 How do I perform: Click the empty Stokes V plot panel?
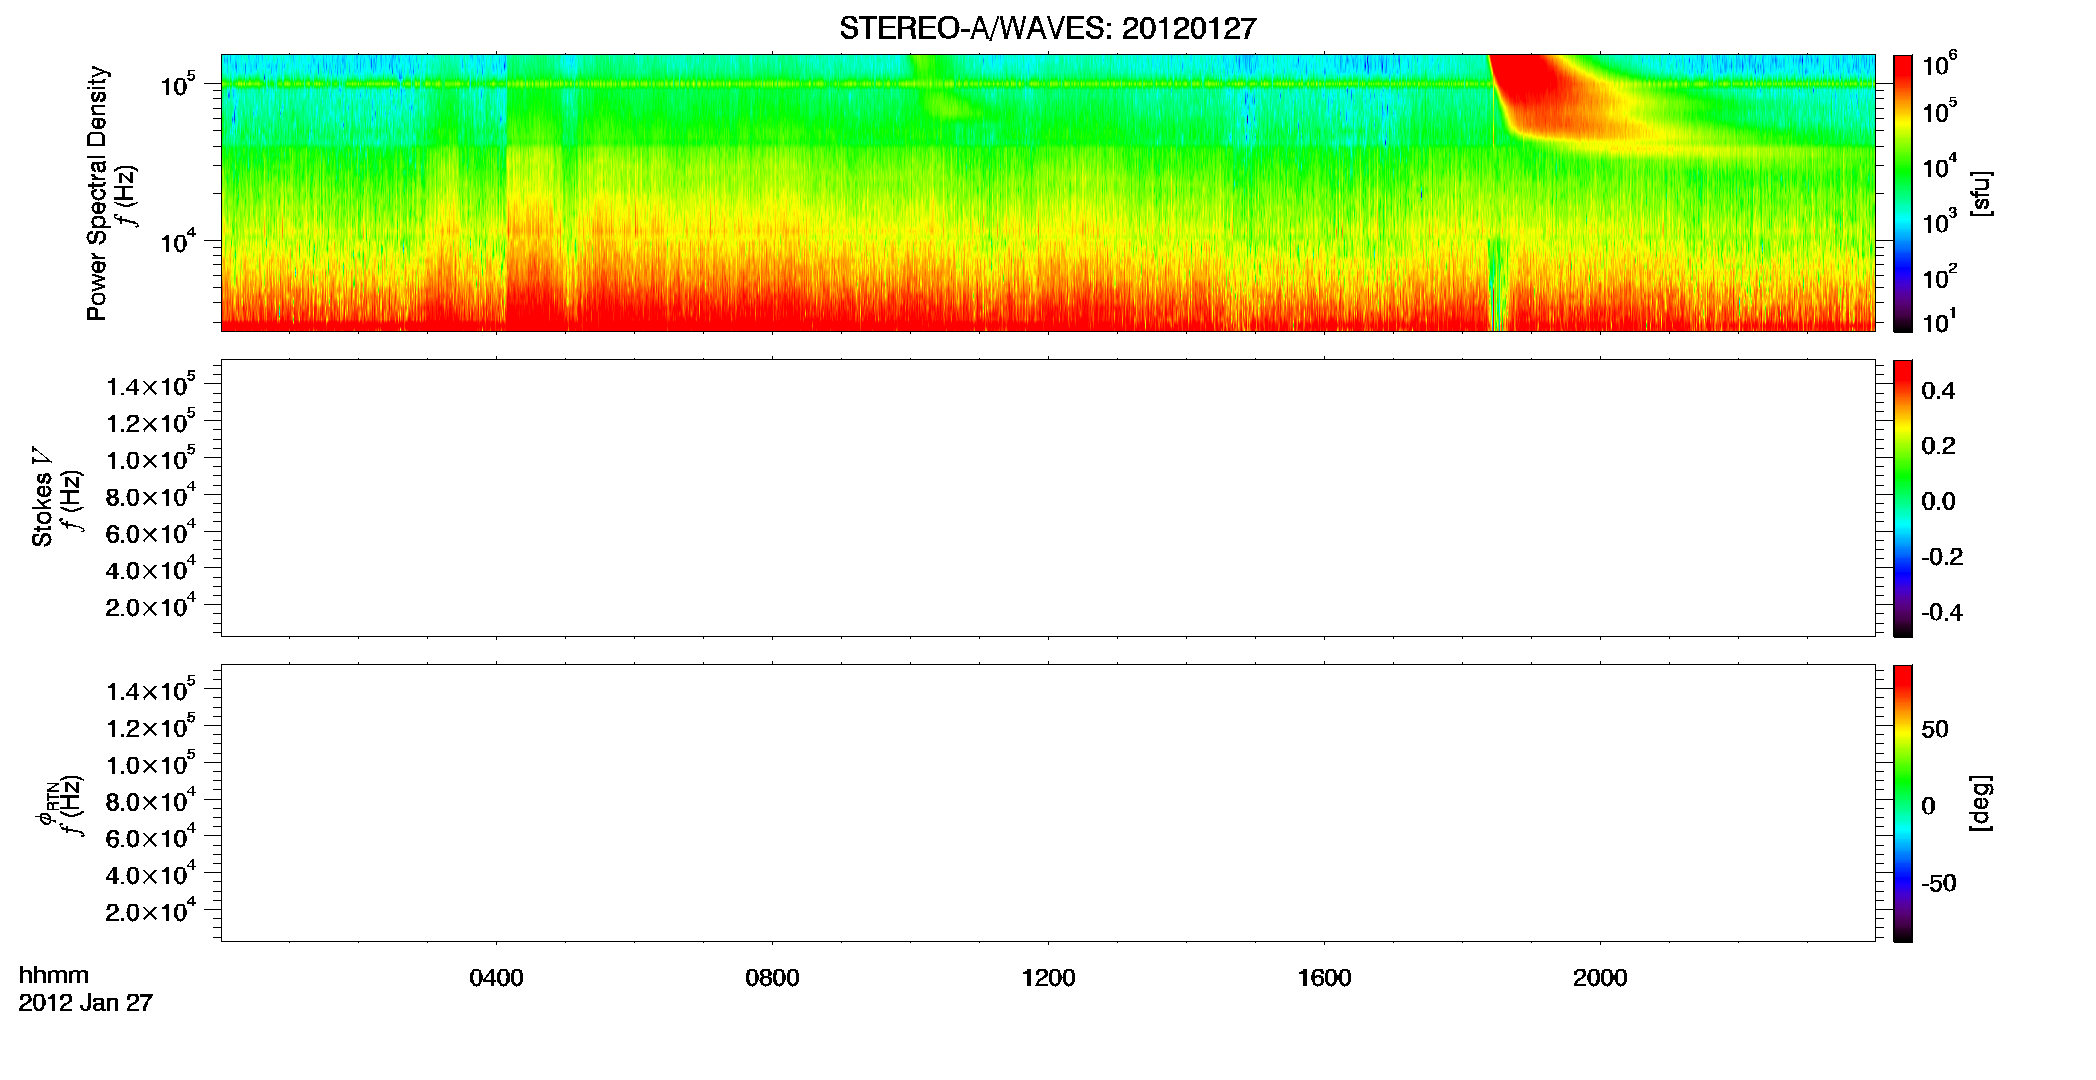pos(1047,498)
